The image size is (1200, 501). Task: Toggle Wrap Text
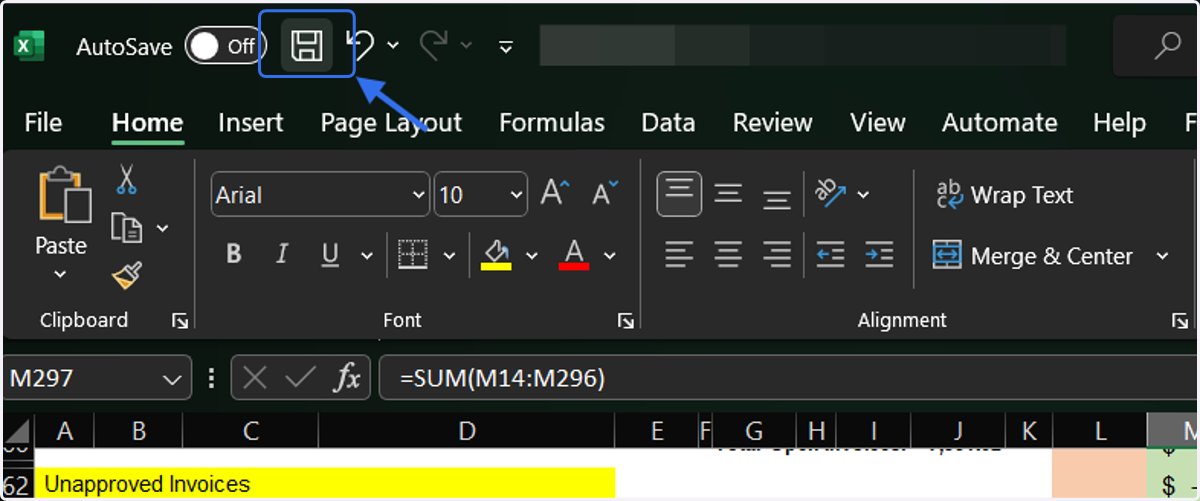[x=1004, y=195]
